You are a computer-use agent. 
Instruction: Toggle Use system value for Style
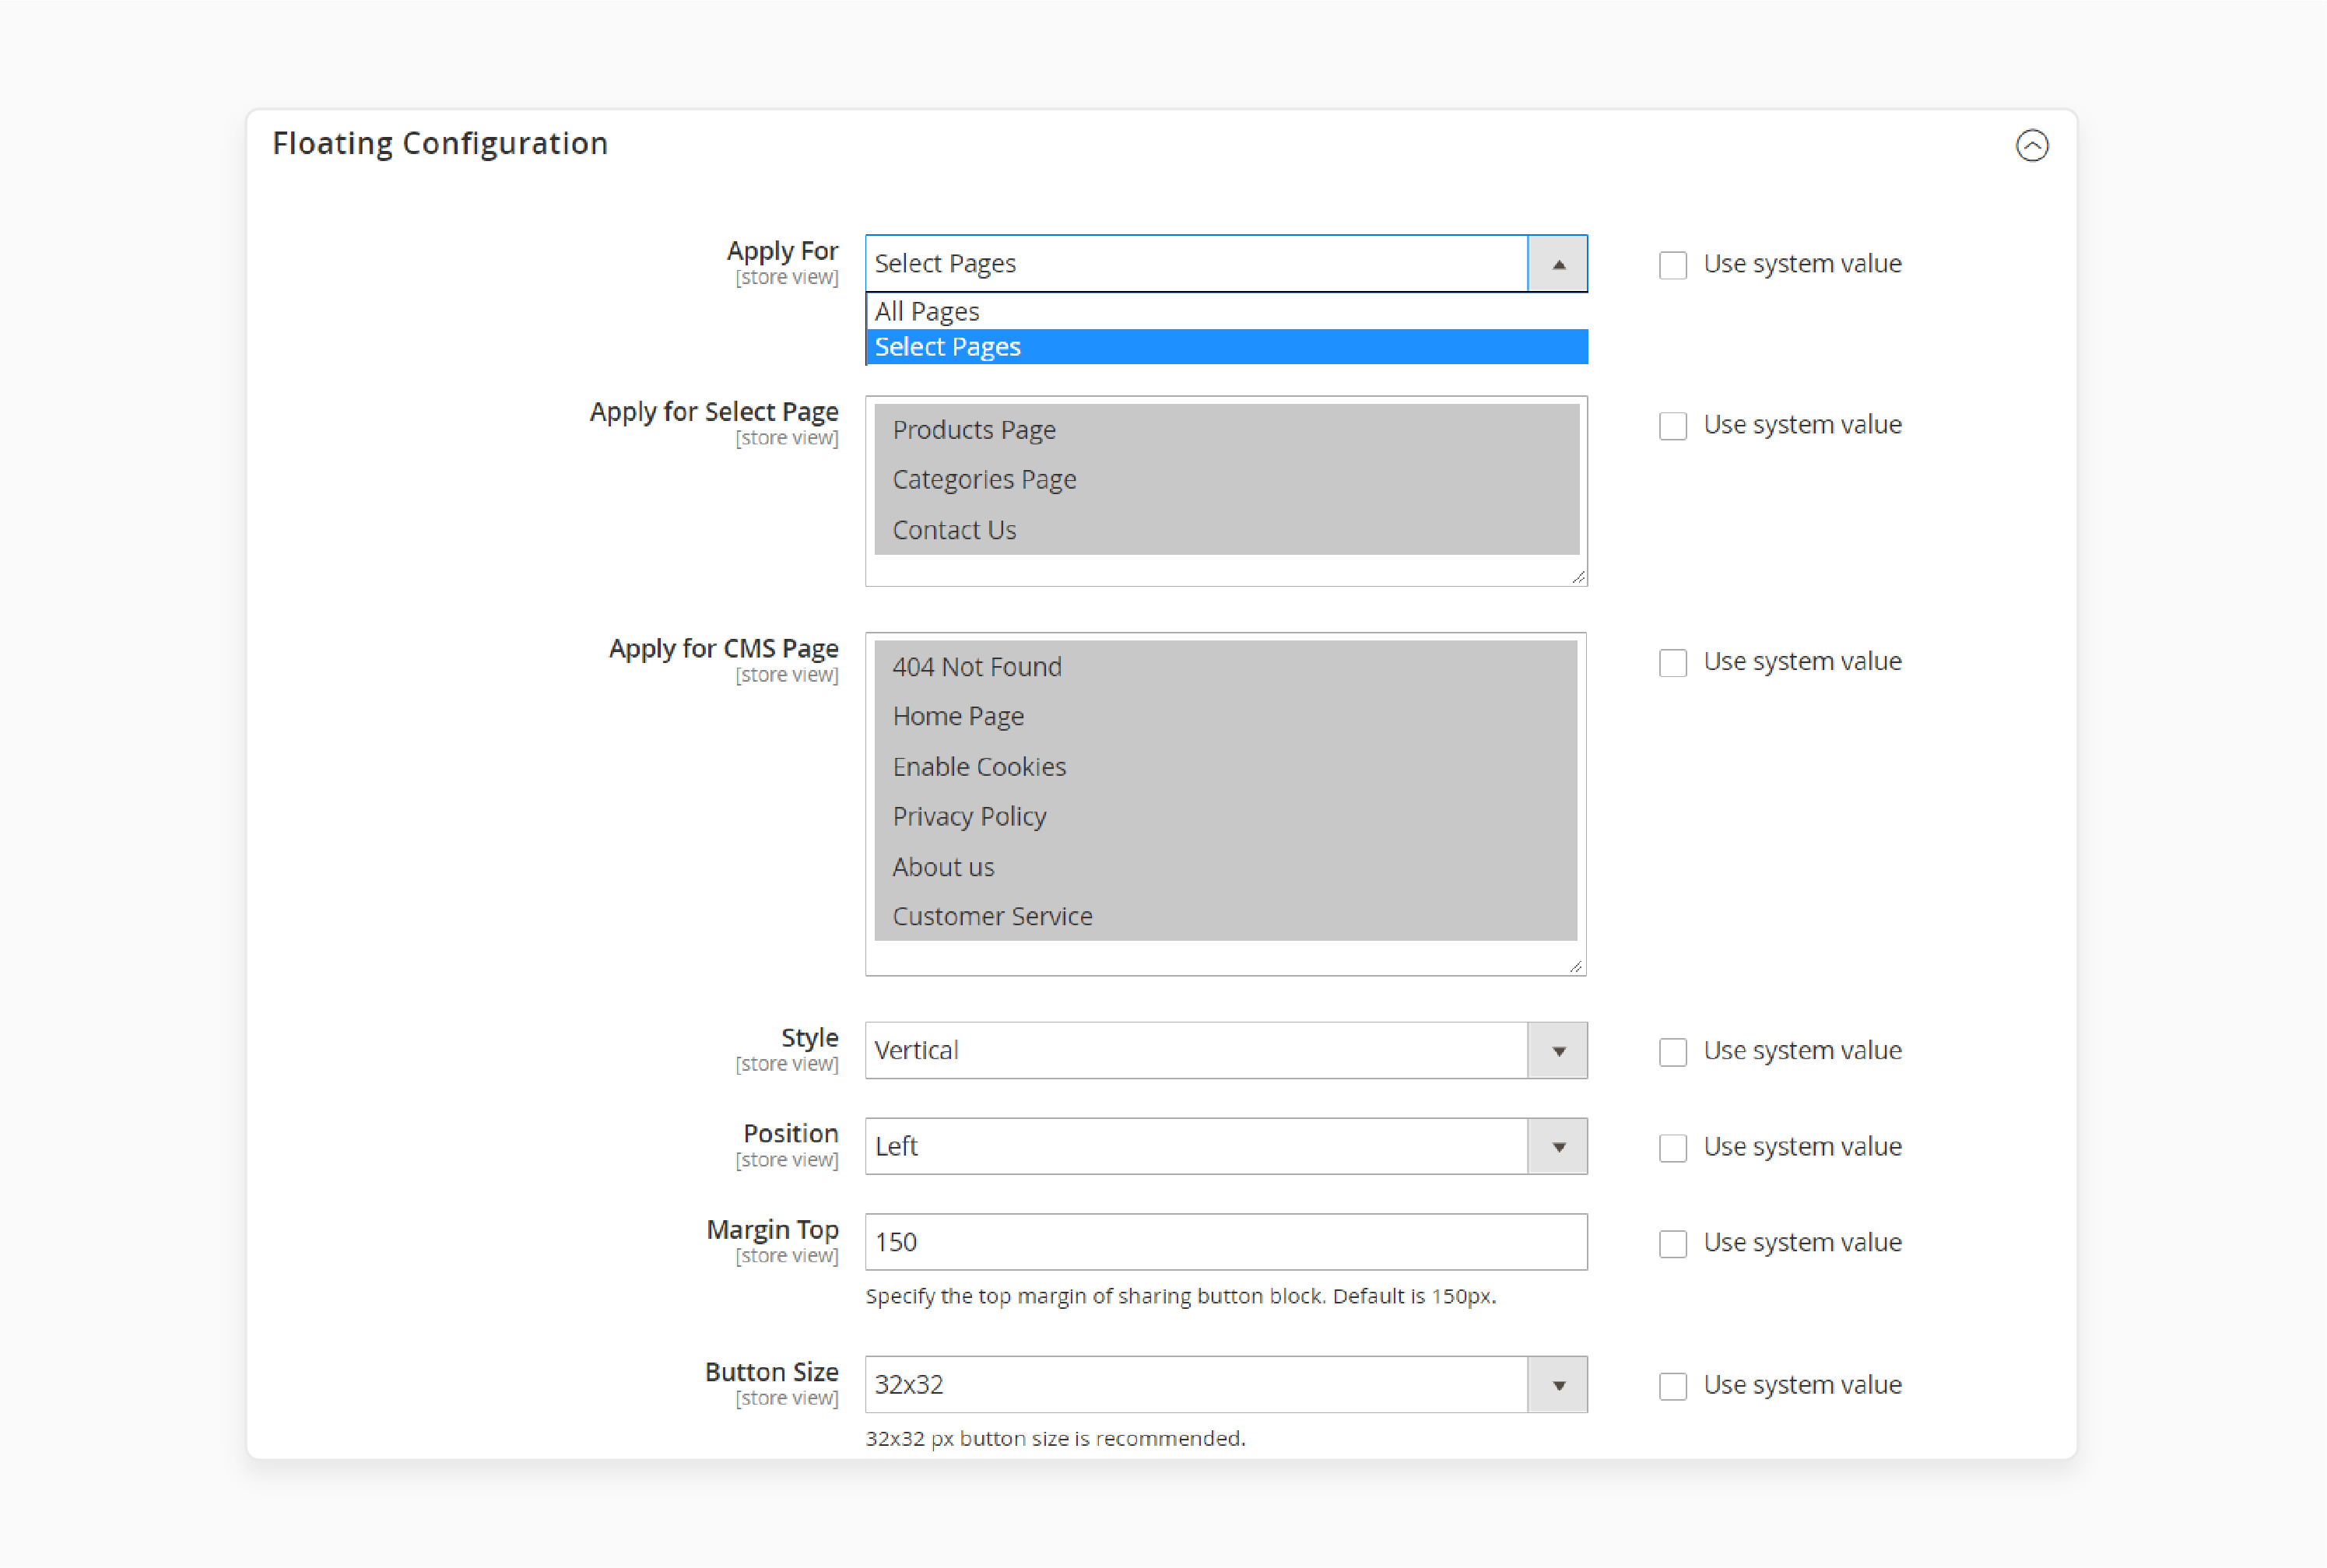[1672, 1052]
